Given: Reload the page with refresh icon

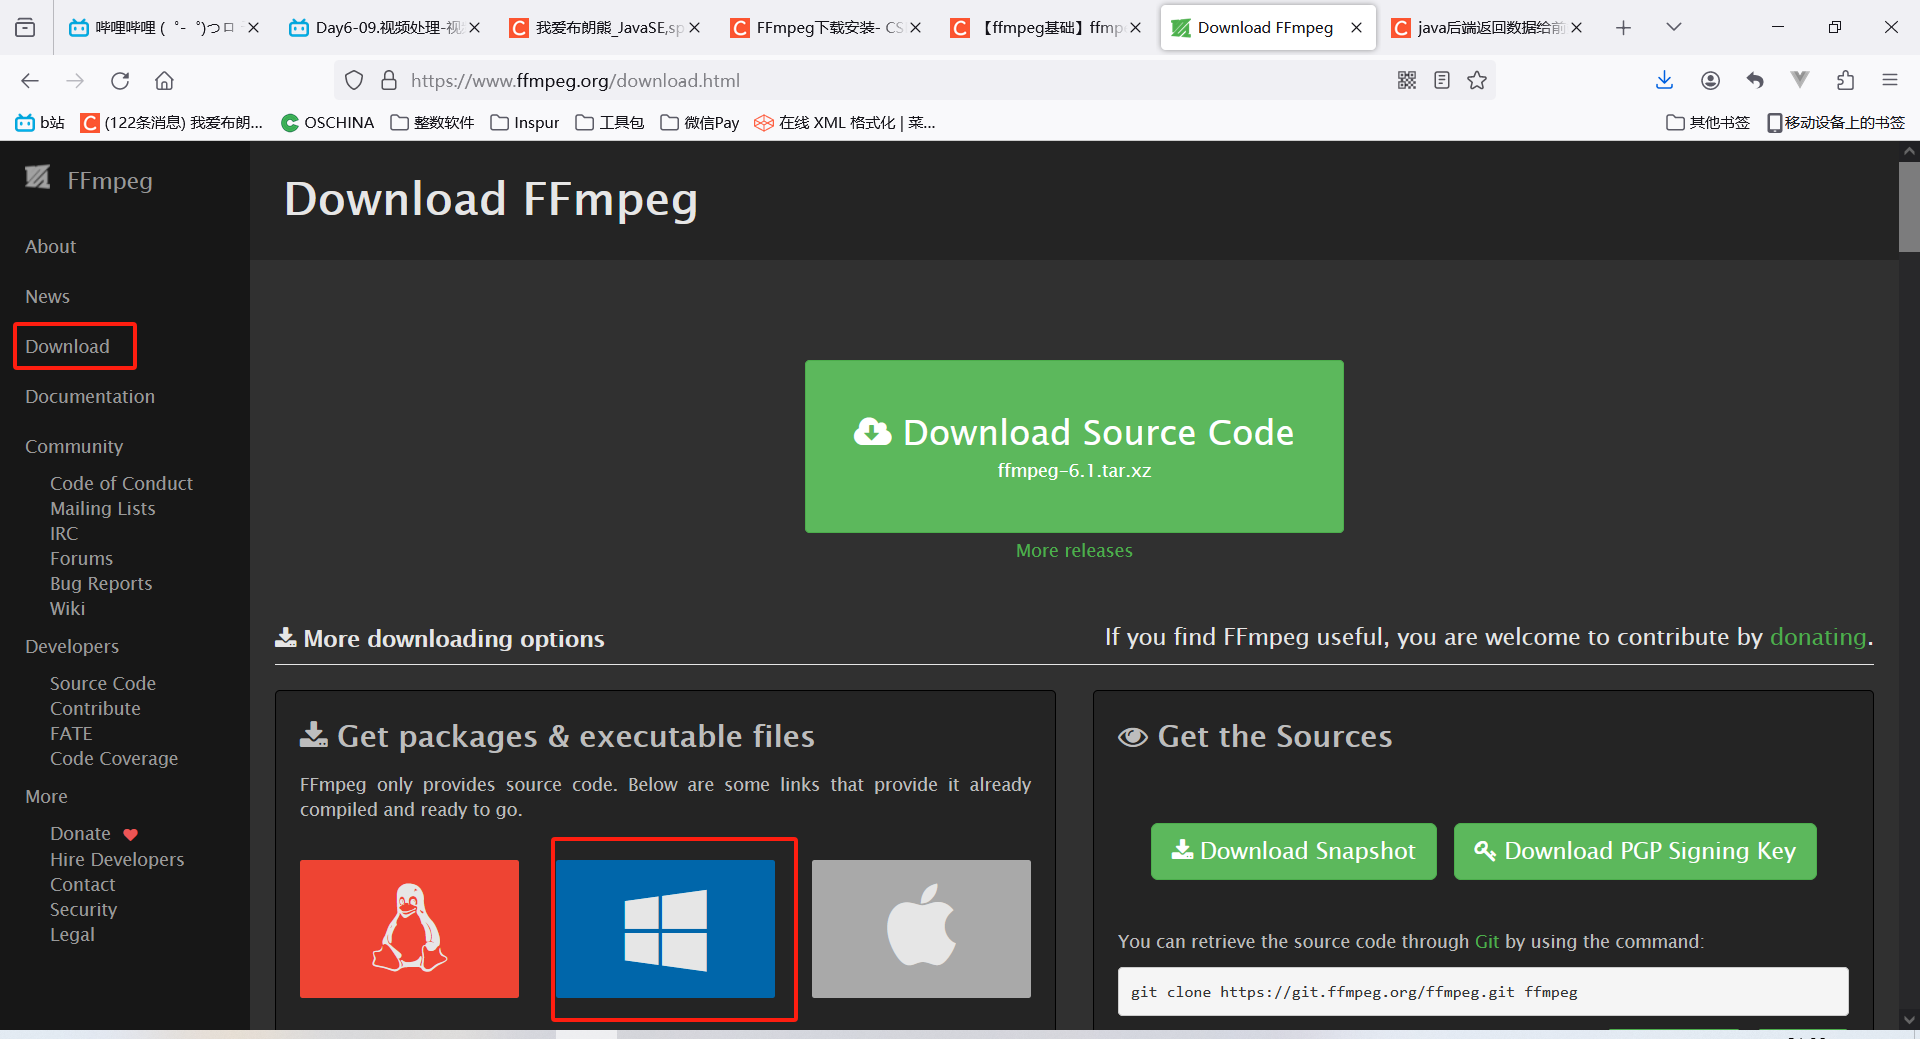Looking at the screenshot, I should (x=120, y=81).
